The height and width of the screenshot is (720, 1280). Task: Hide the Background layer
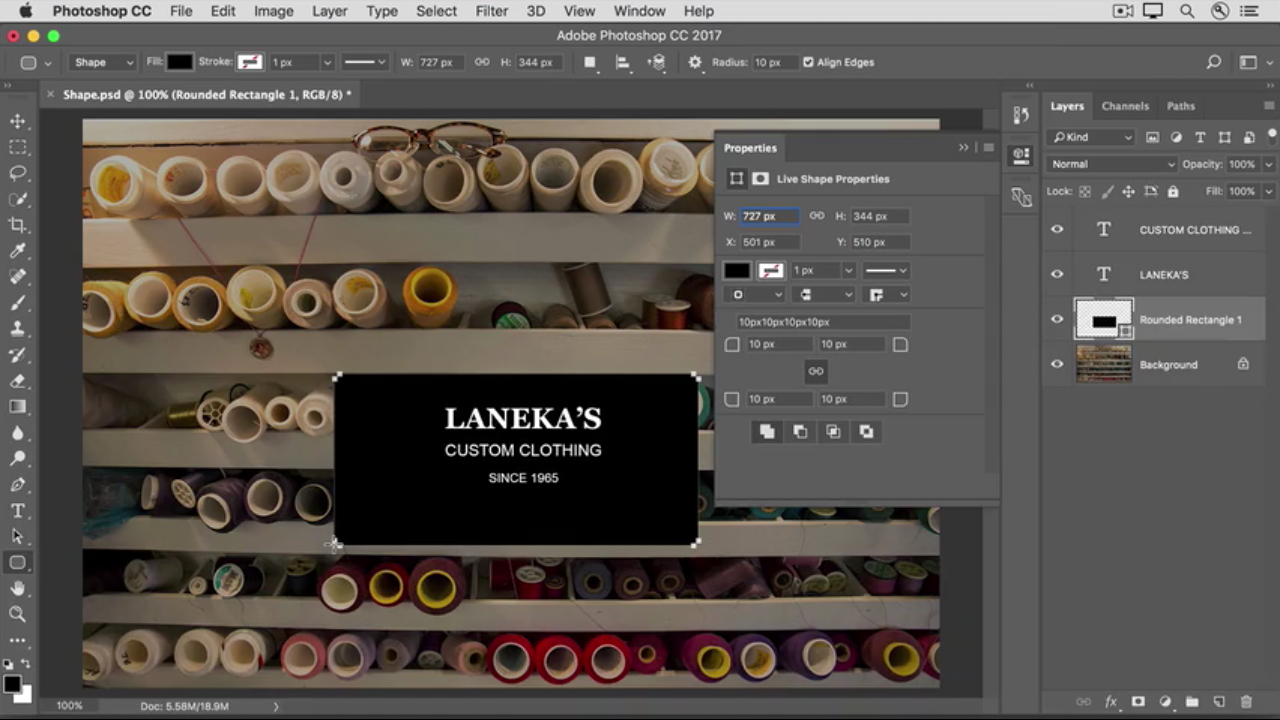tap(1057, 365)
